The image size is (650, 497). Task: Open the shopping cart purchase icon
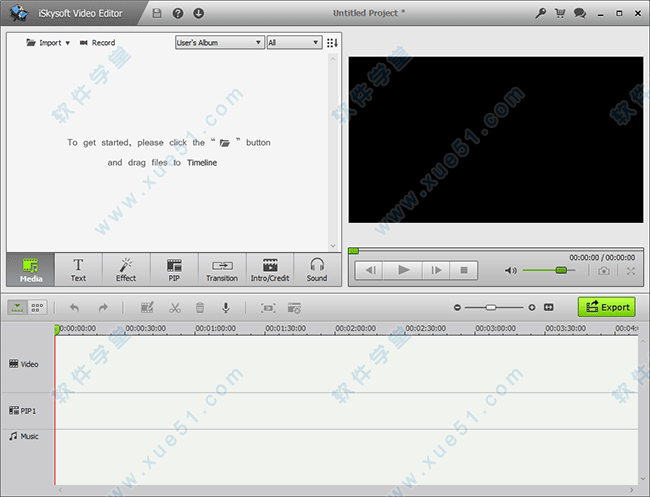(560, 13)
